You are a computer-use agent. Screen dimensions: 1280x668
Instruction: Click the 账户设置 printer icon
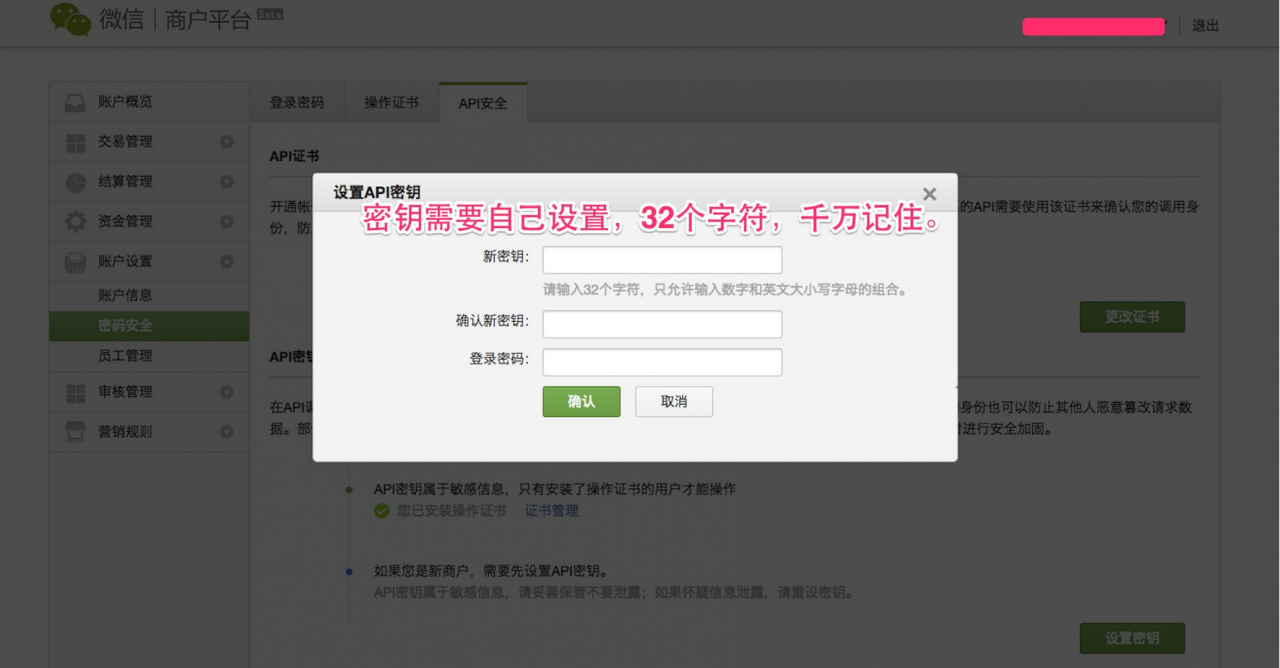75,262
